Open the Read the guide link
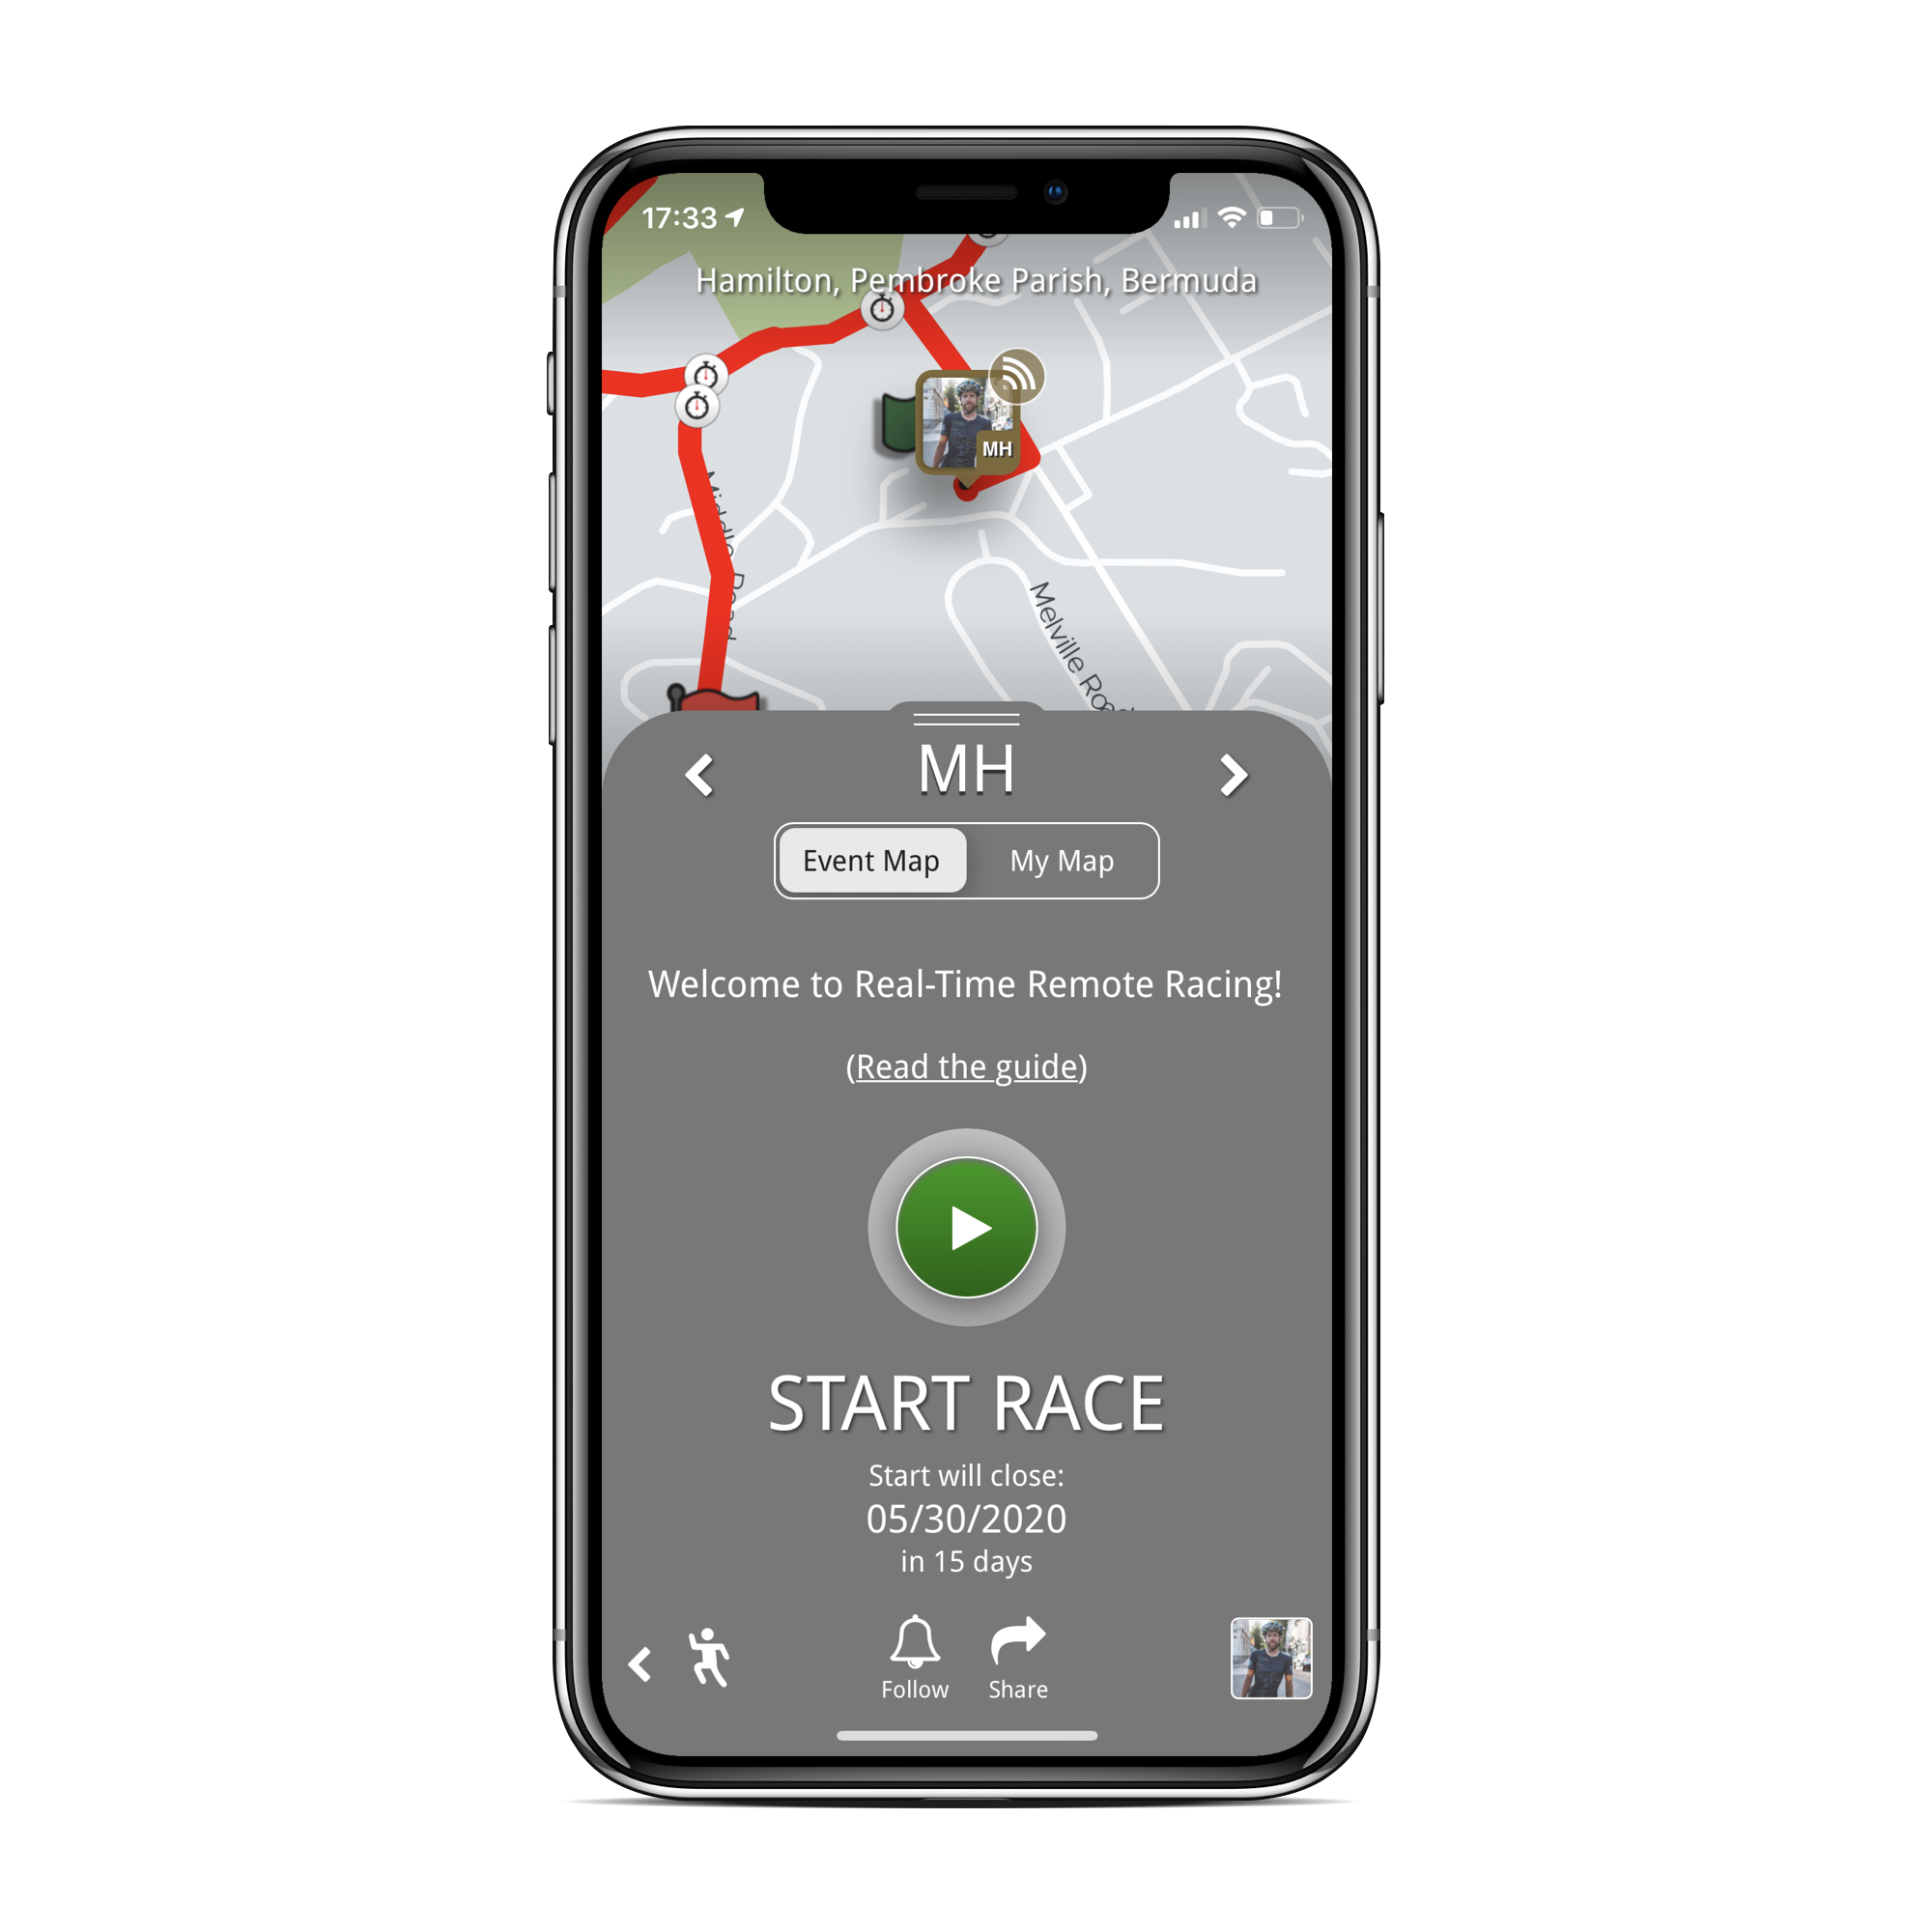 point(966,1064)
